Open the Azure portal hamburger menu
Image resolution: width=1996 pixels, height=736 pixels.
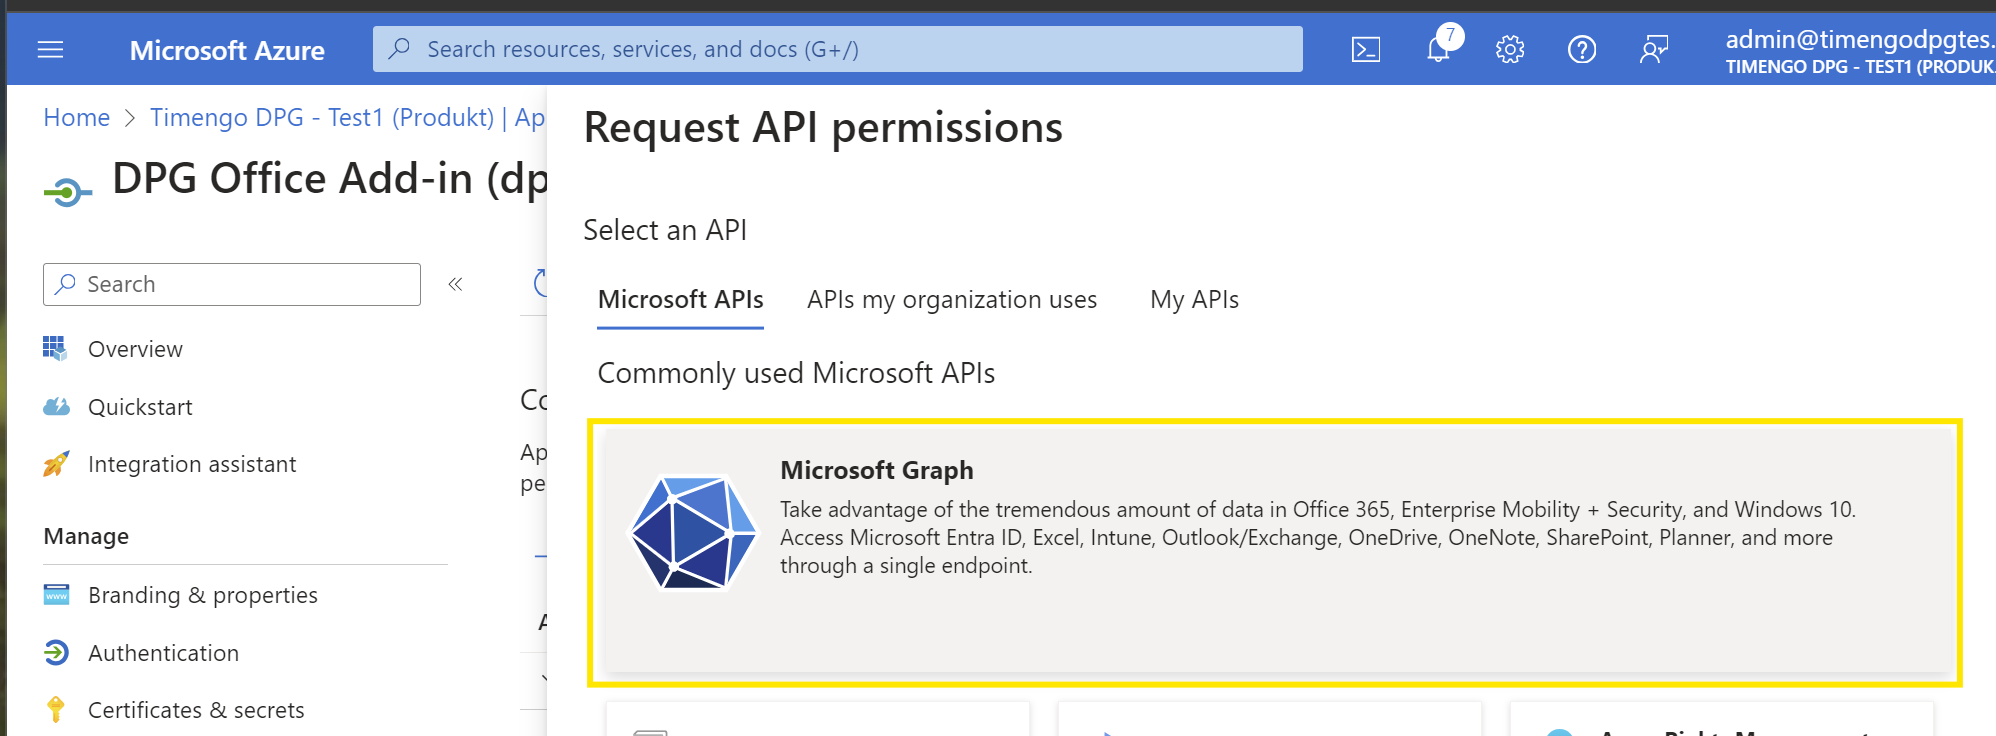[x=50, y=50]
